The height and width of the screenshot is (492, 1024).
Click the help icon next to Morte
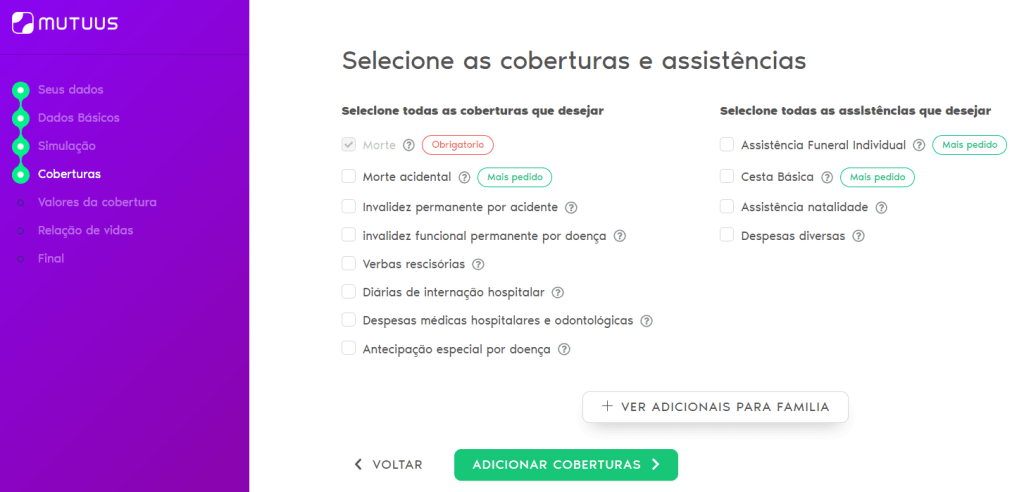click(x=409, y=145)
